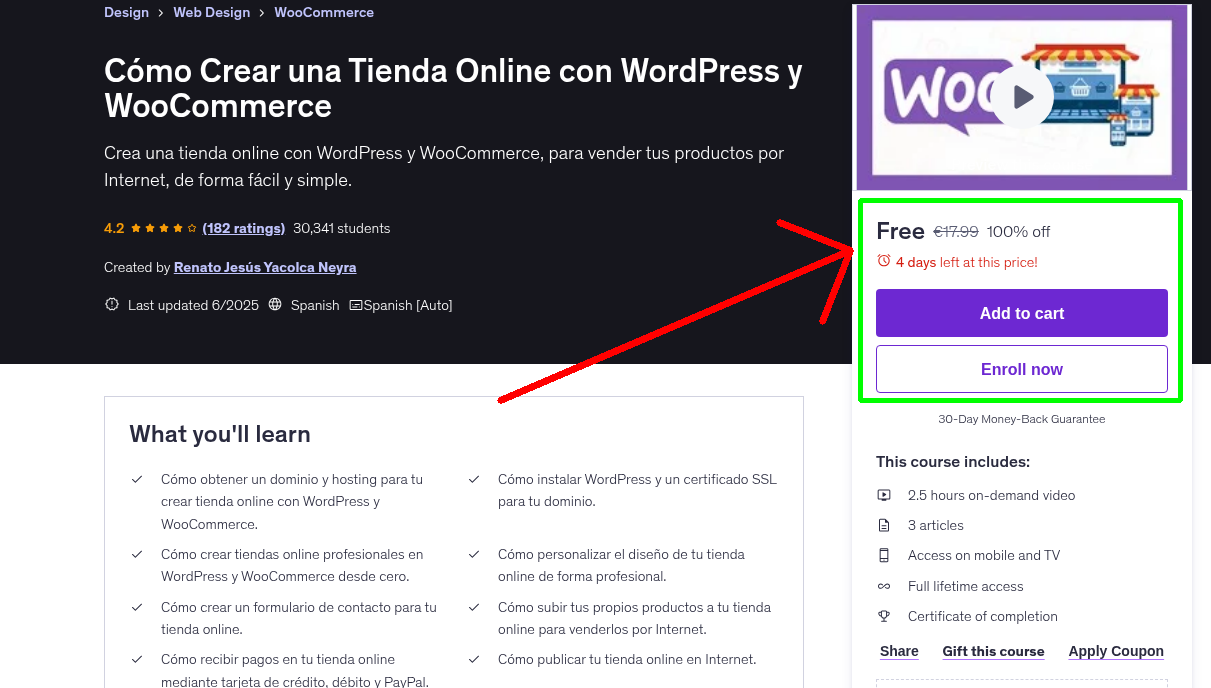This screenshot has height=688, width=1211.
Task: Select the checkmark beside the WordPress SSL topic
Action: click(474, 479)
